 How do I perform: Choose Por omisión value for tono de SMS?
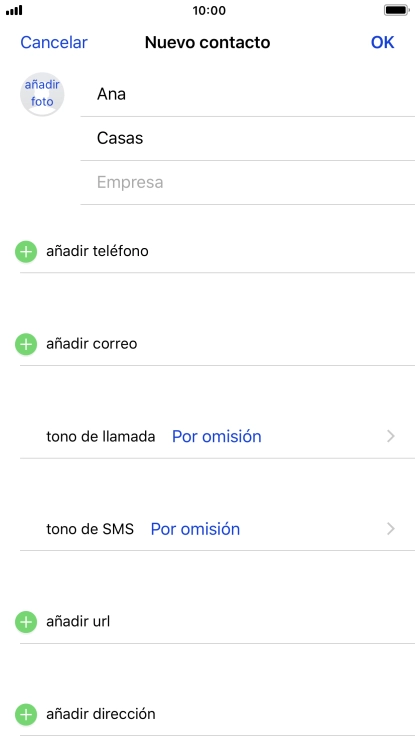[x=195, y=529]
